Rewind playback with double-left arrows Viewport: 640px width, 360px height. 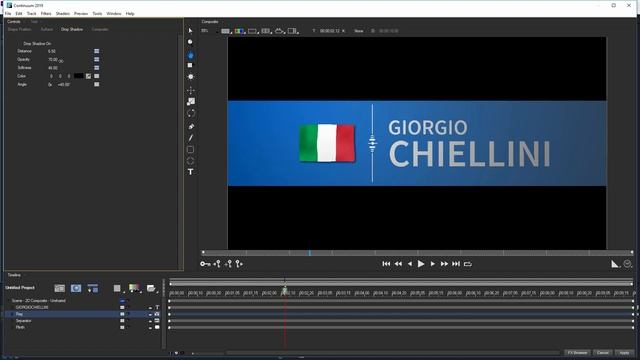tap(398, 264)
